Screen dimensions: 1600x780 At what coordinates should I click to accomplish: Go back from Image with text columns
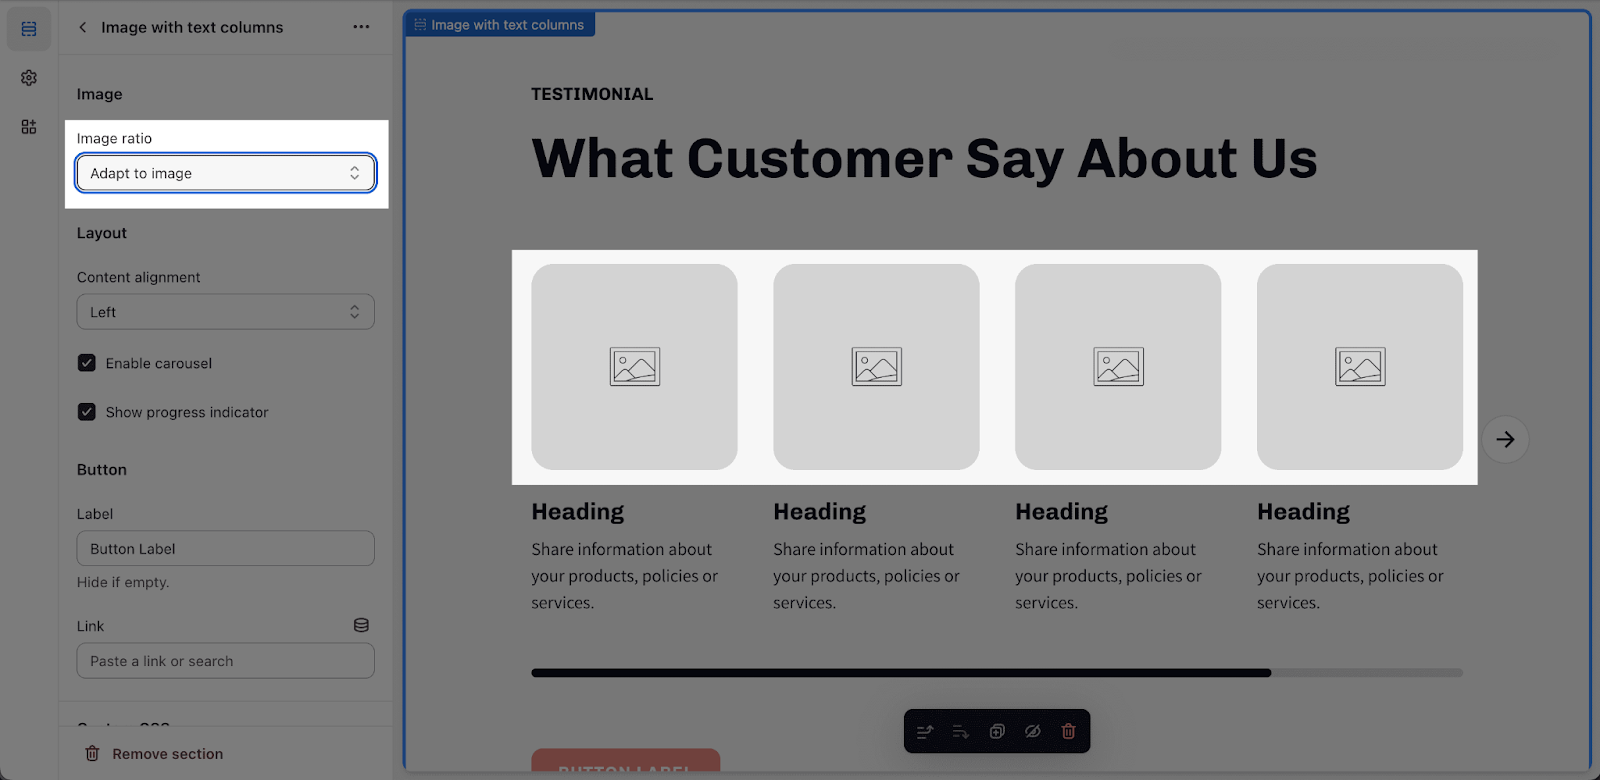83,27
